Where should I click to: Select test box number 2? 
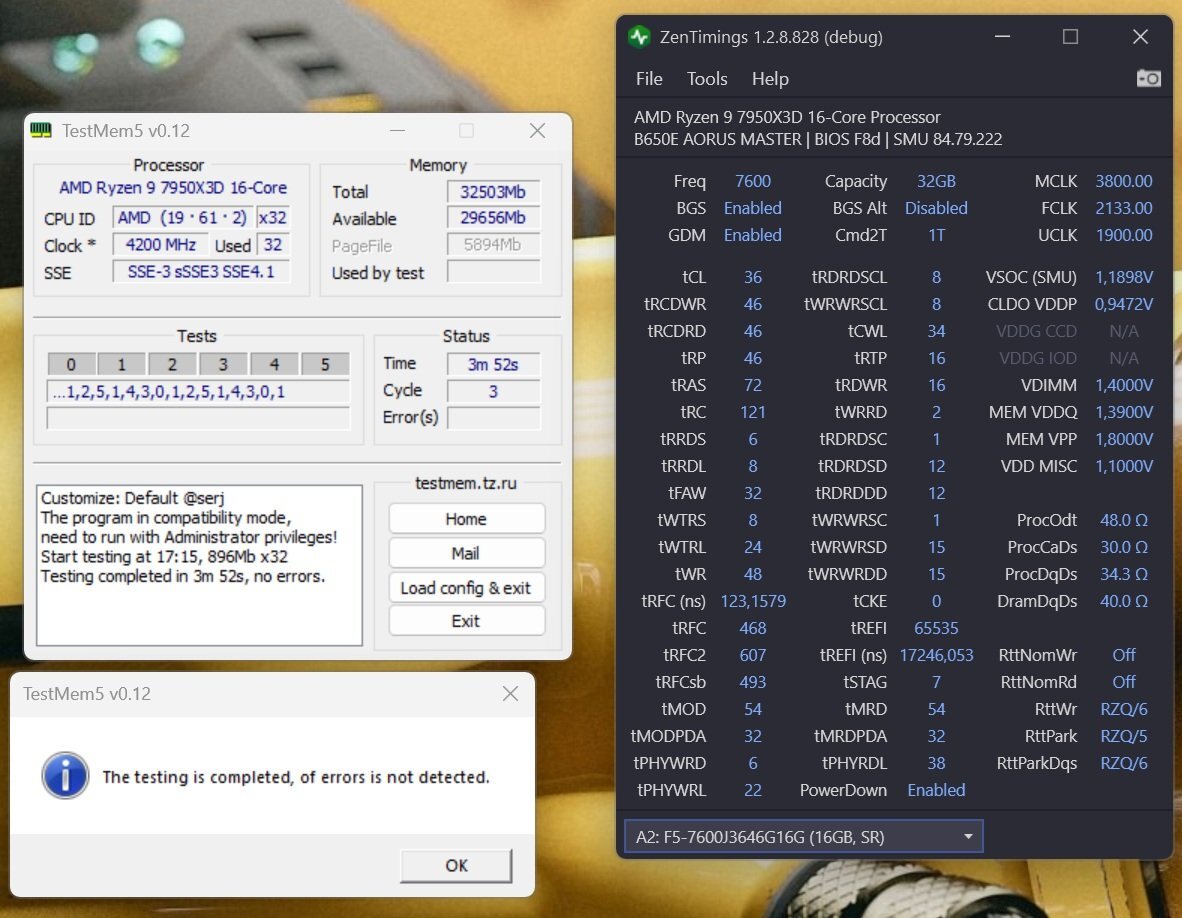173,364
